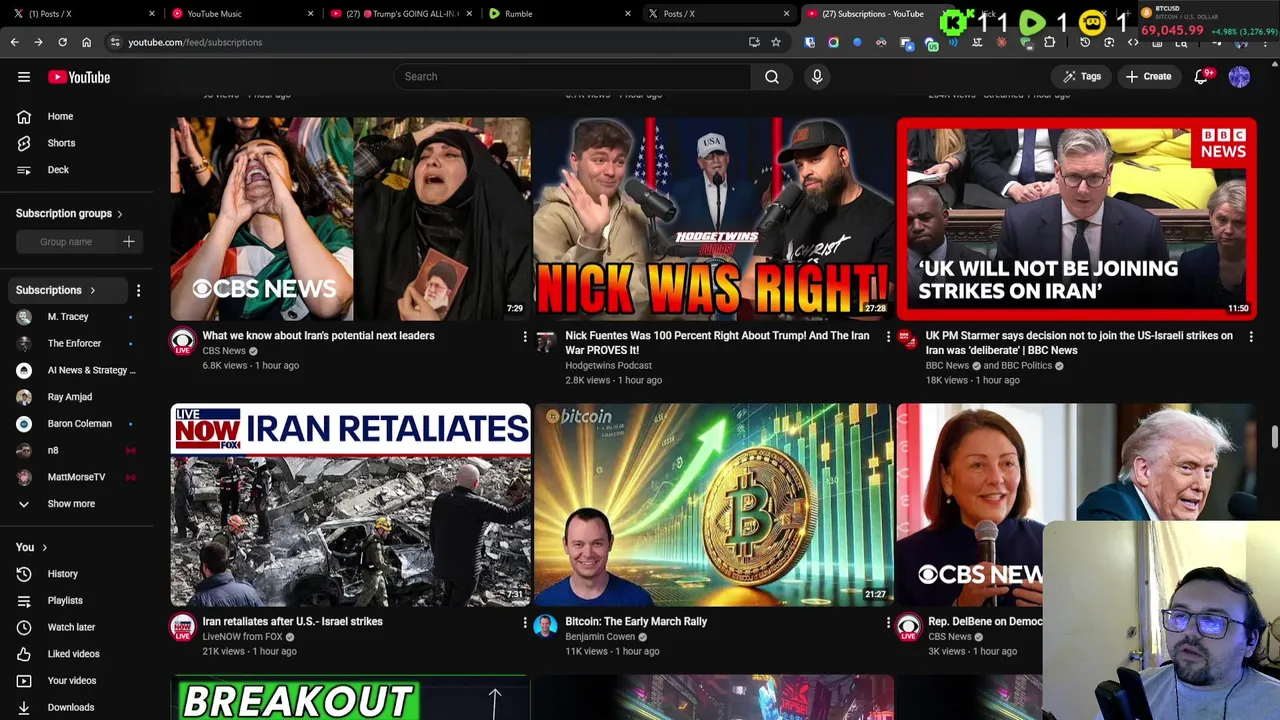
Task: Open Benjamin Cowen channel avatar
Action: coord(545,627)
